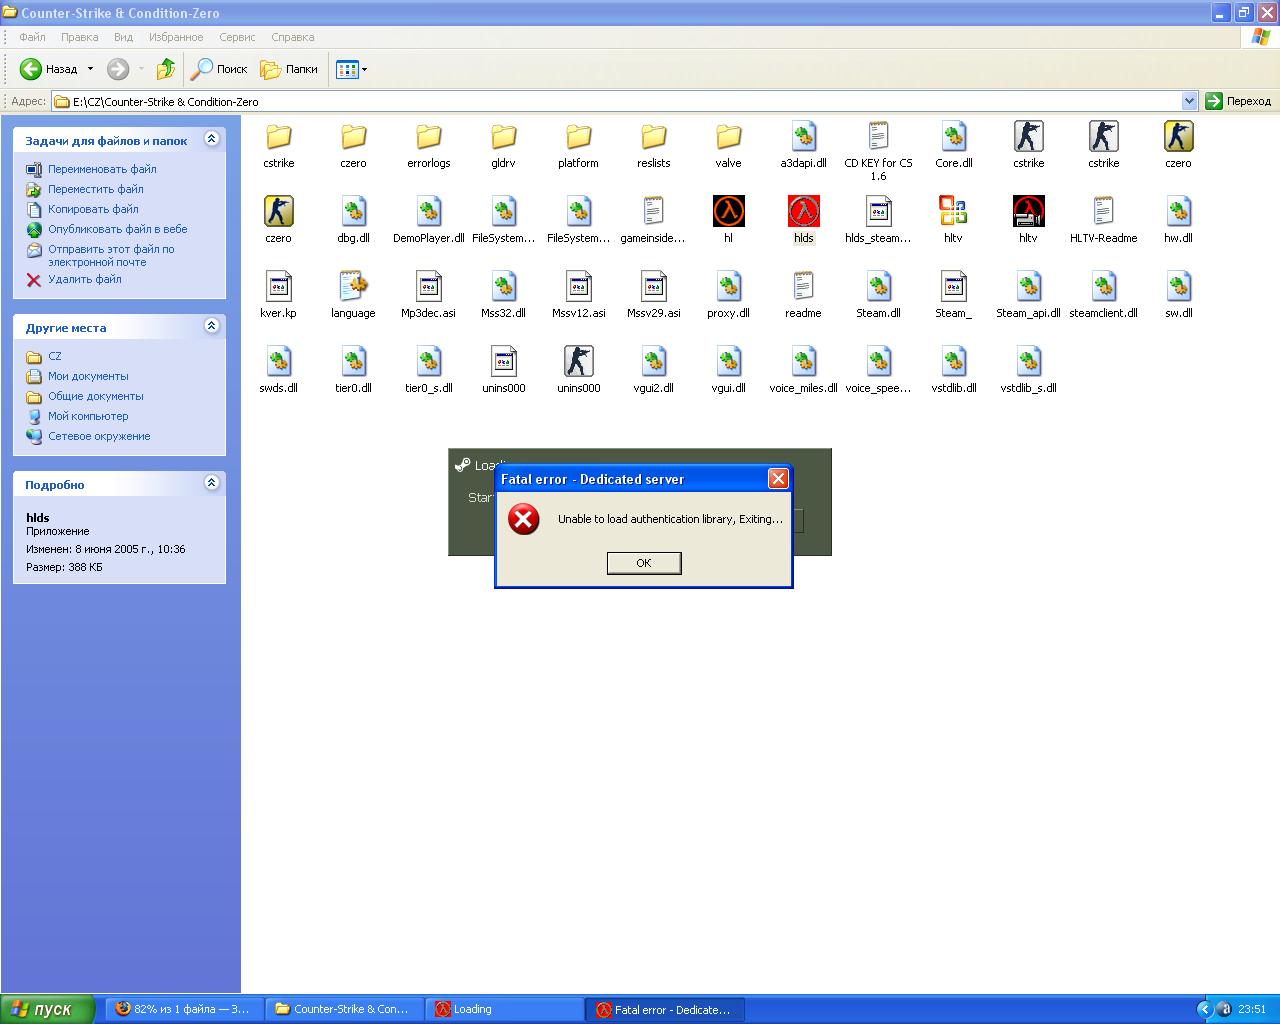
Task: Click Опубликовать файл в вебе
Action: [118, 229]
